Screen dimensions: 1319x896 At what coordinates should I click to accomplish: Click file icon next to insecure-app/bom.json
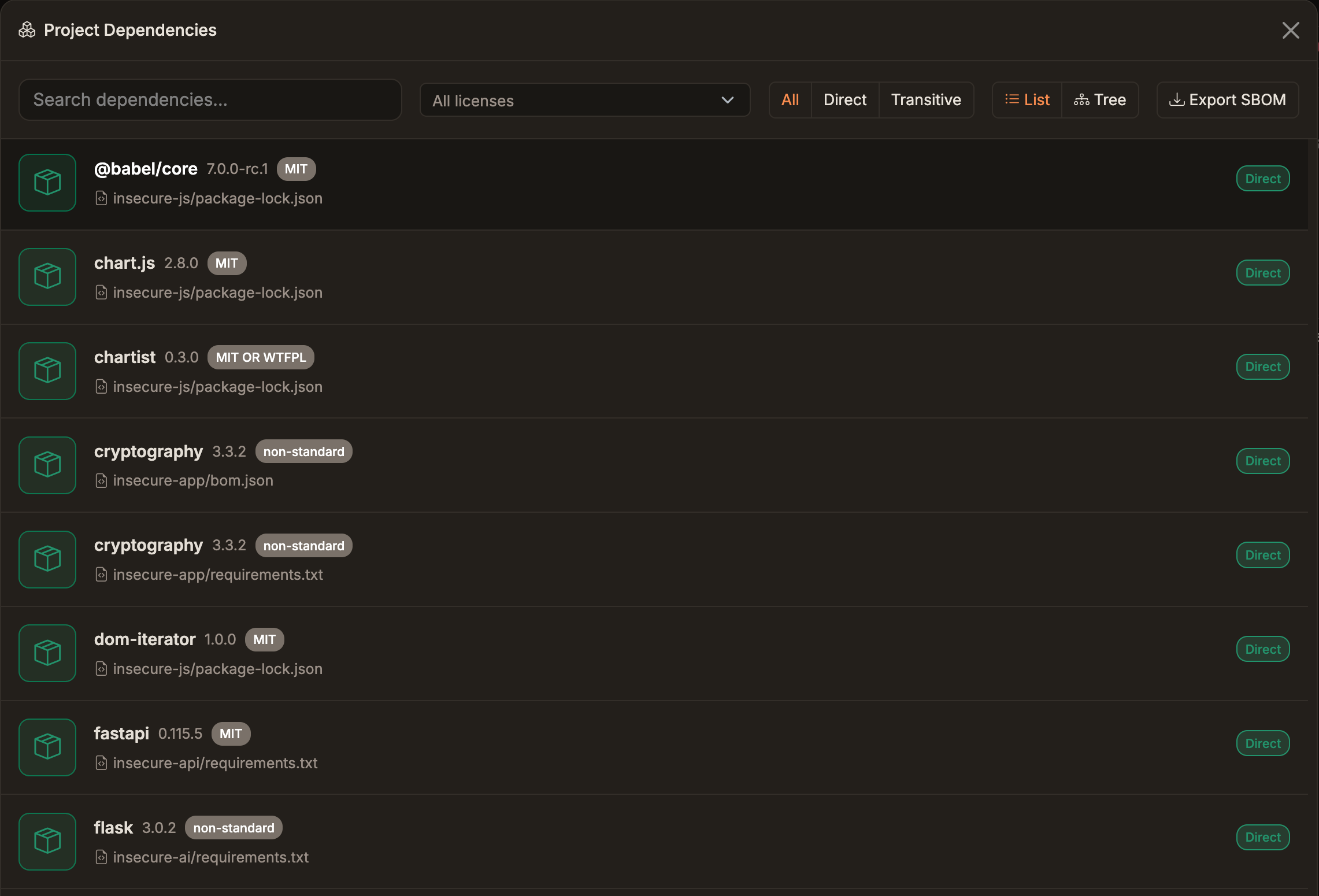[x=101, y=481]
